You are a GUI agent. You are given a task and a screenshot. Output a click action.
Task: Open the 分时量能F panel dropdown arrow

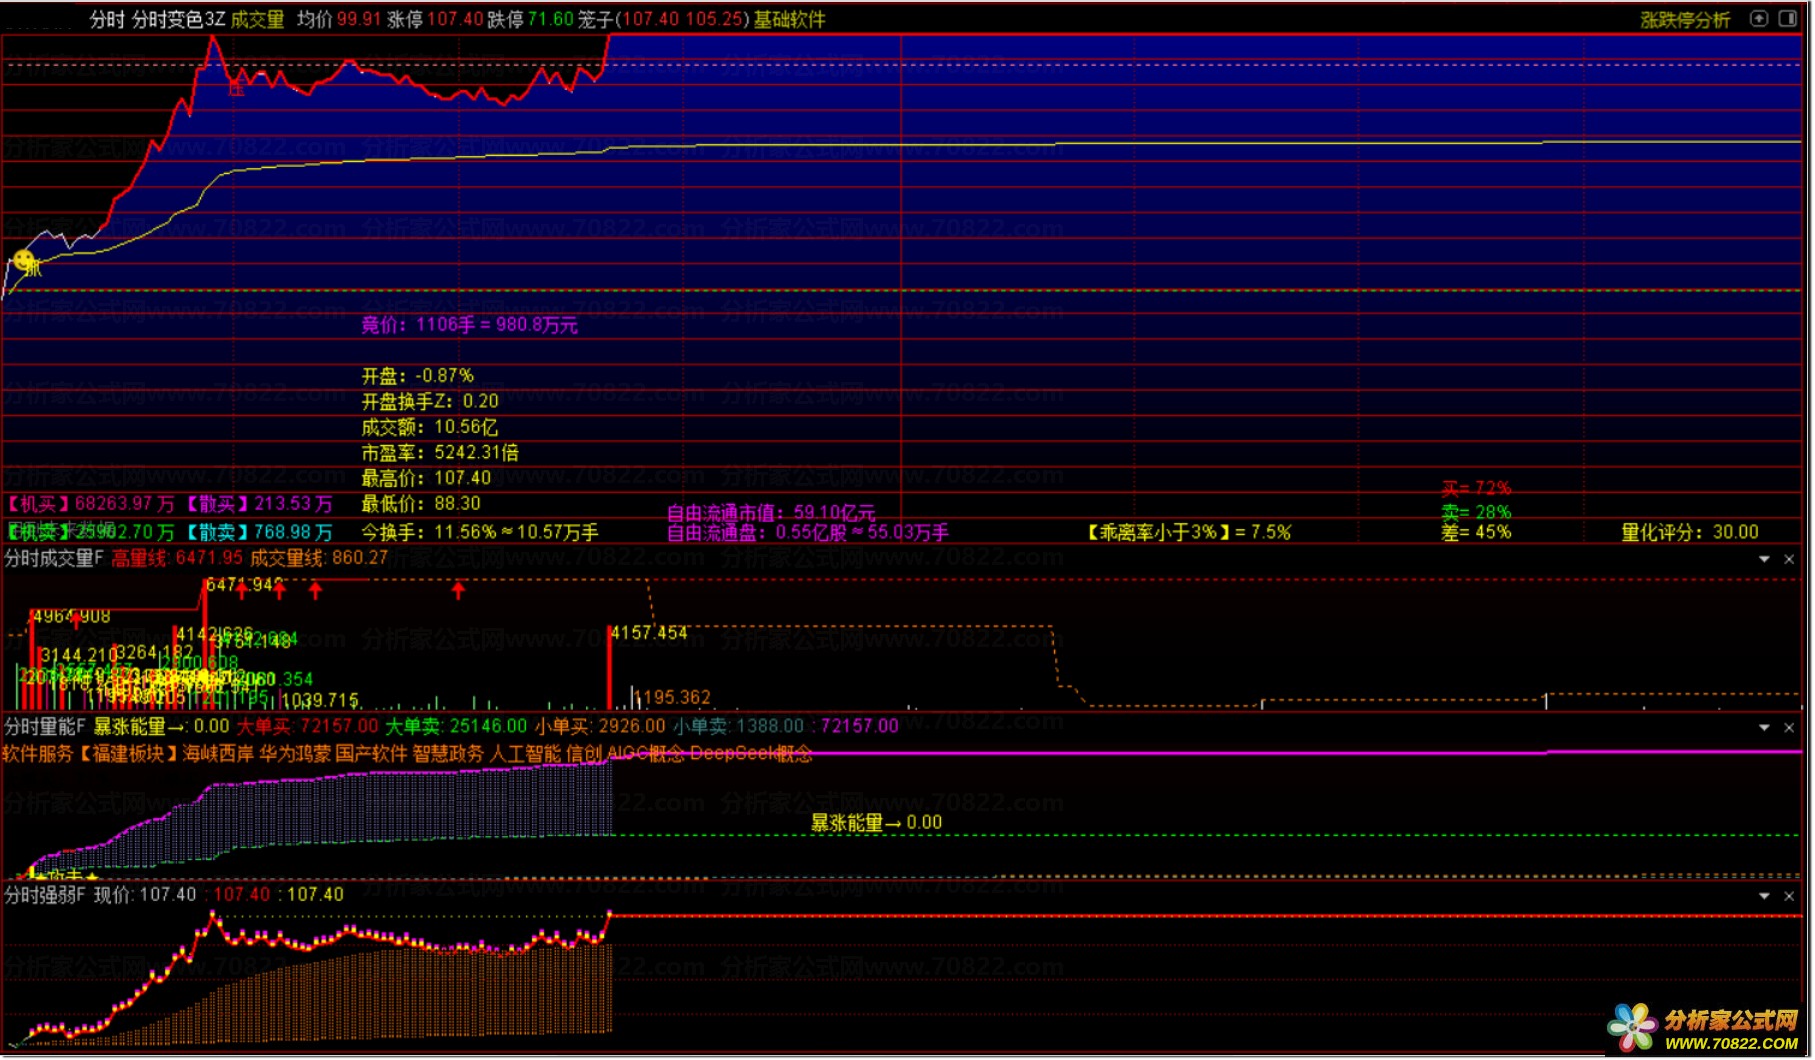click(1765, 727)
